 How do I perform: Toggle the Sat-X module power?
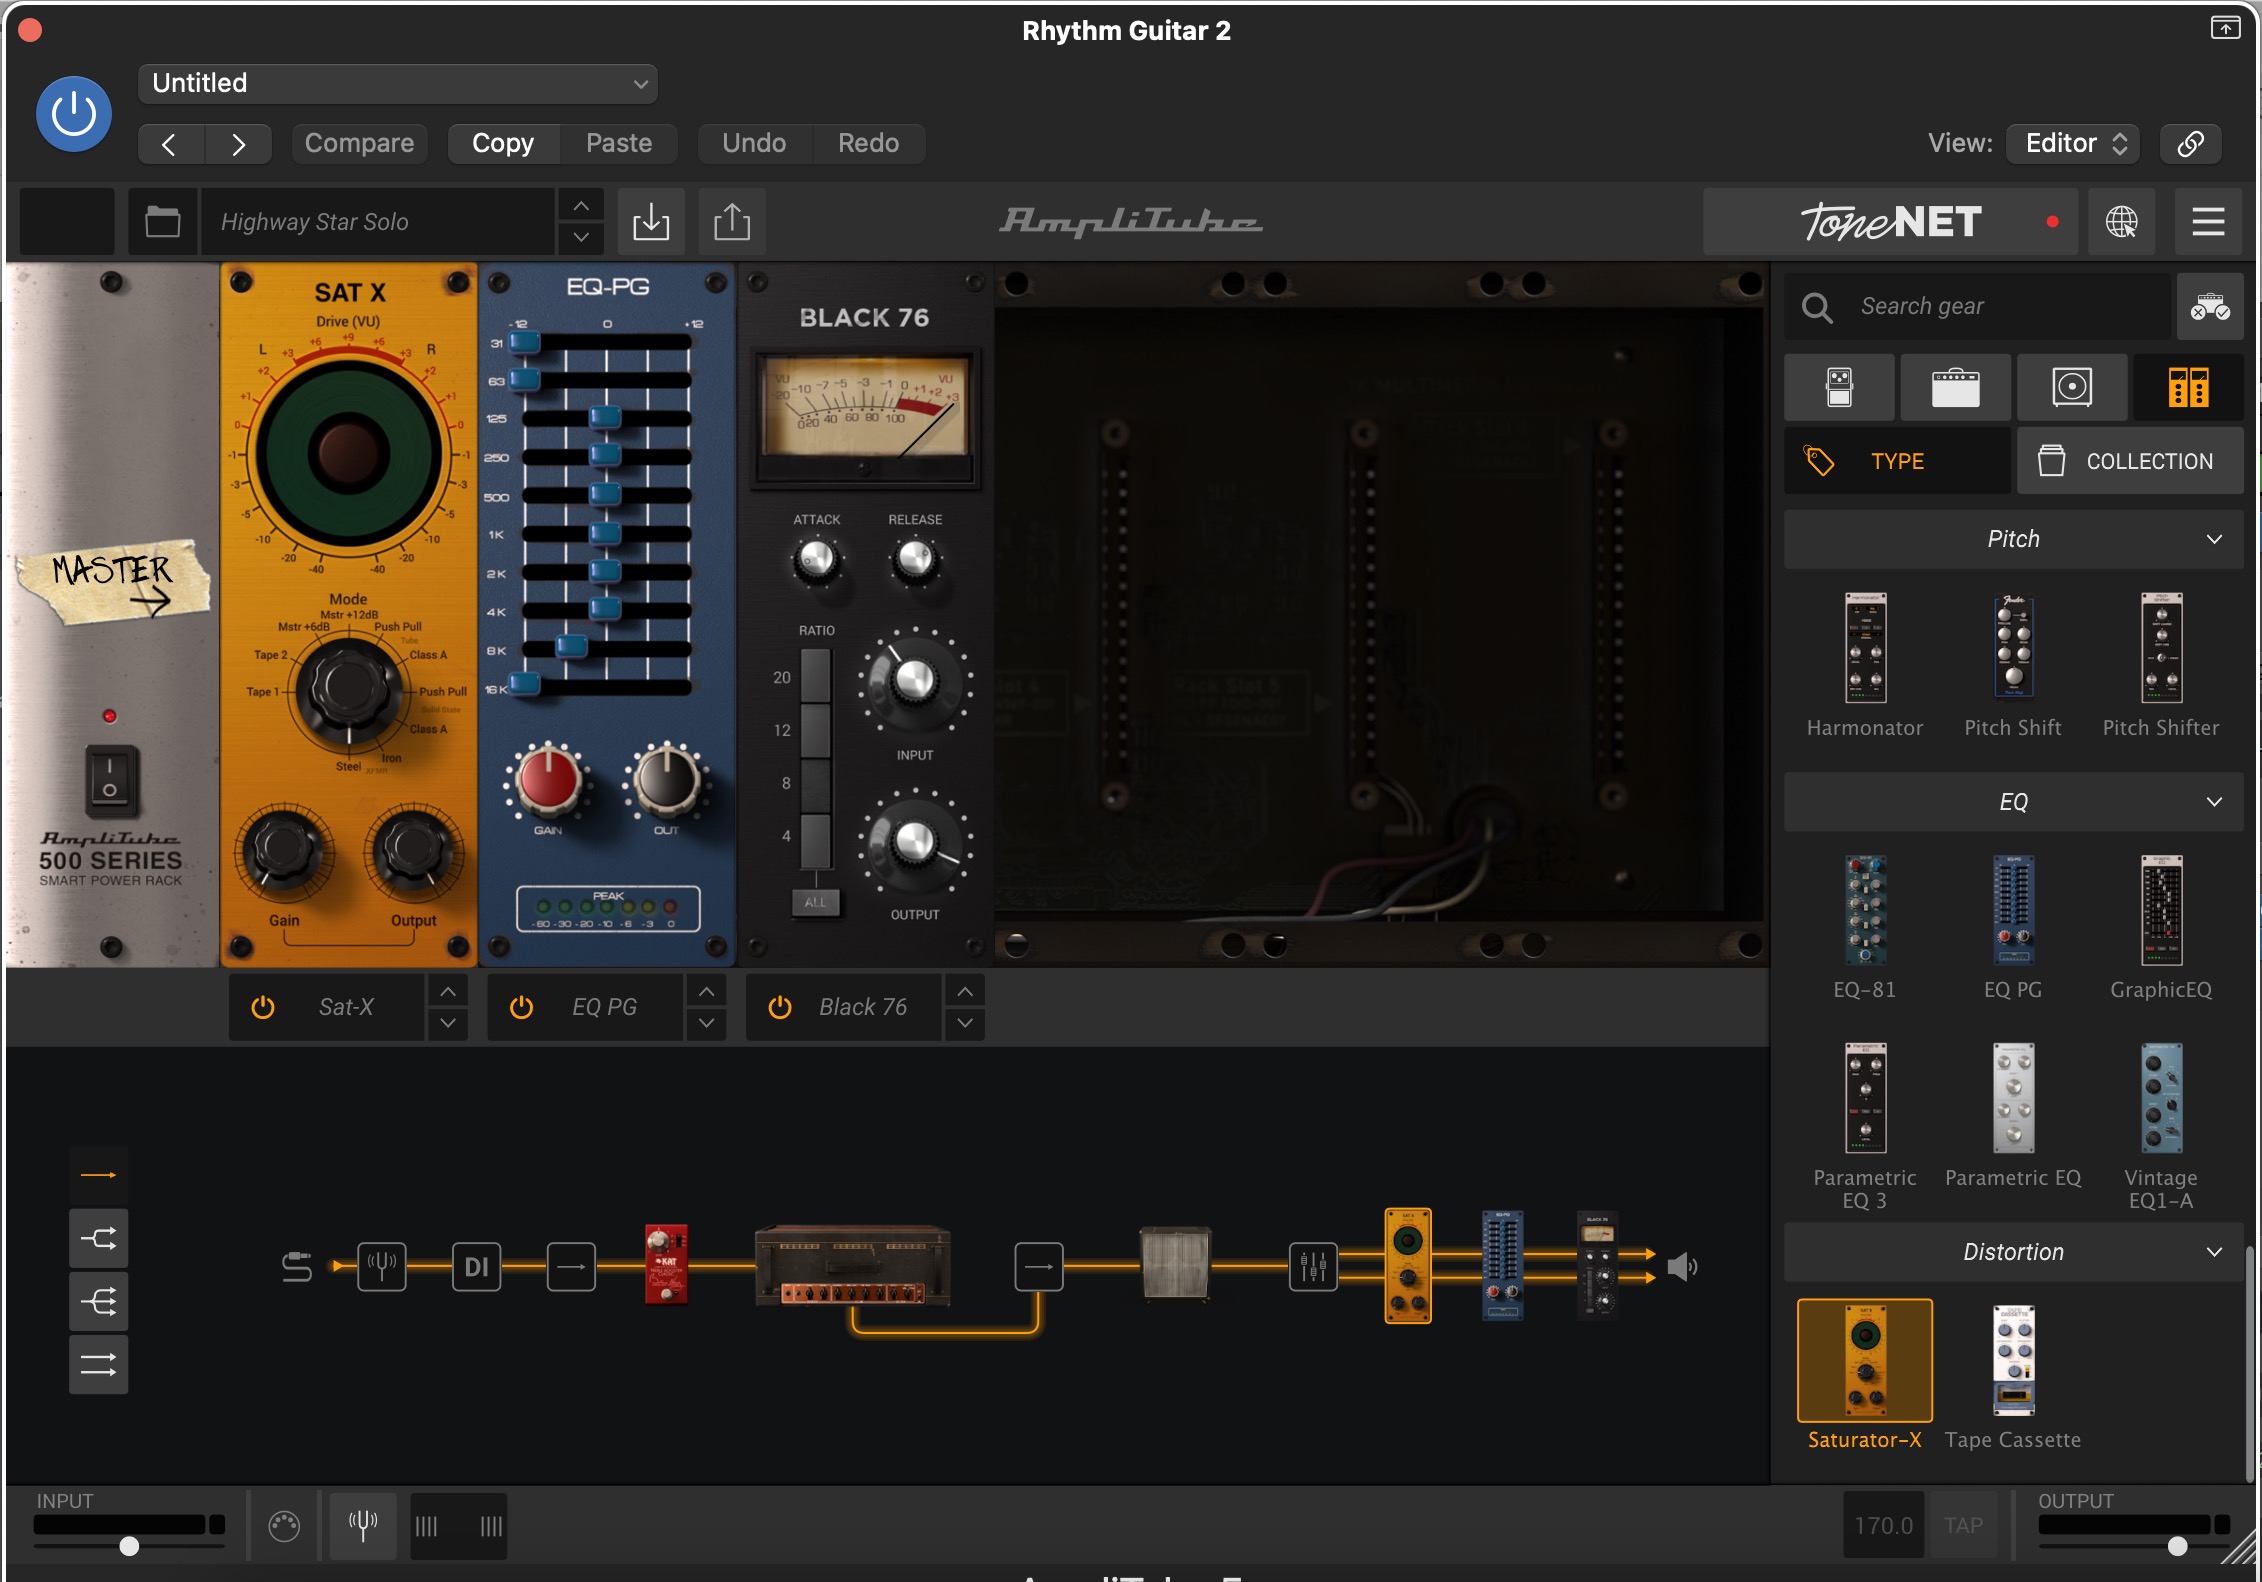(263, 1007)
